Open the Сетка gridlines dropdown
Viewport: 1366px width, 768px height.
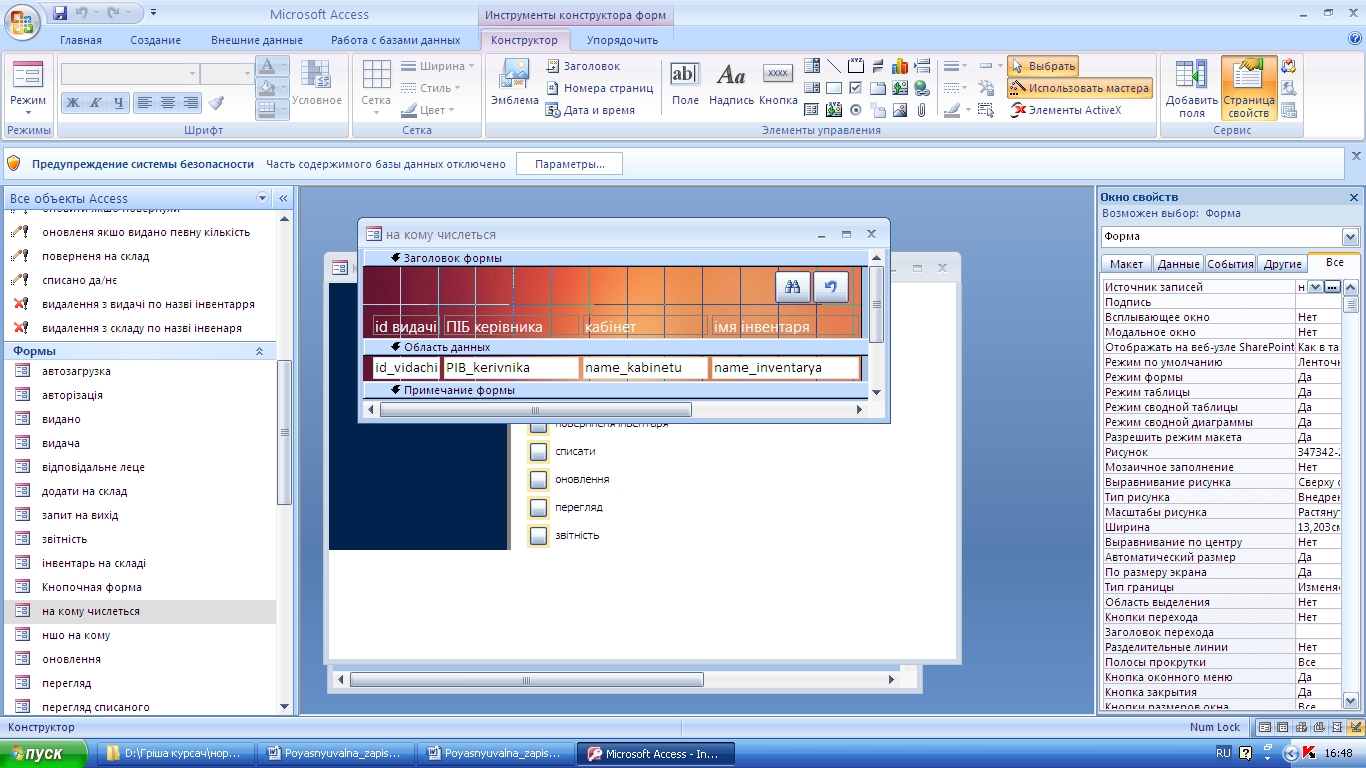point(376,88)
